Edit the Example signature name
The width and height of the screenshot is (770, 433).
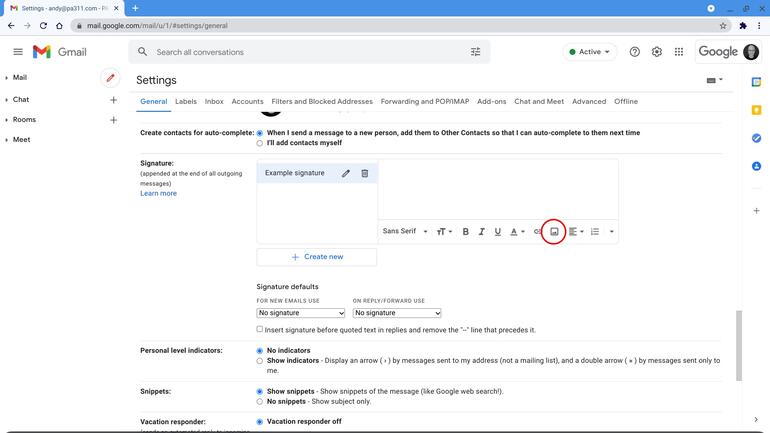(346, 173)
